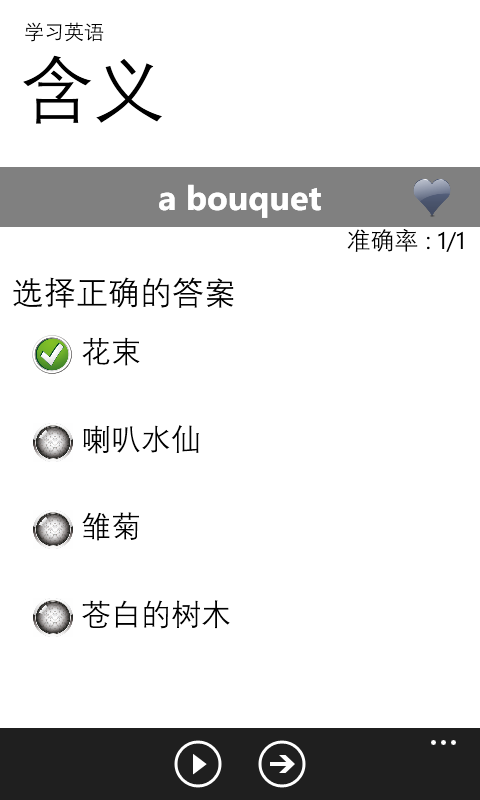The width and height of the screenshot is (480, 800).
Task: Select the 苍白的树木 radio option
Action: (53, 617)
